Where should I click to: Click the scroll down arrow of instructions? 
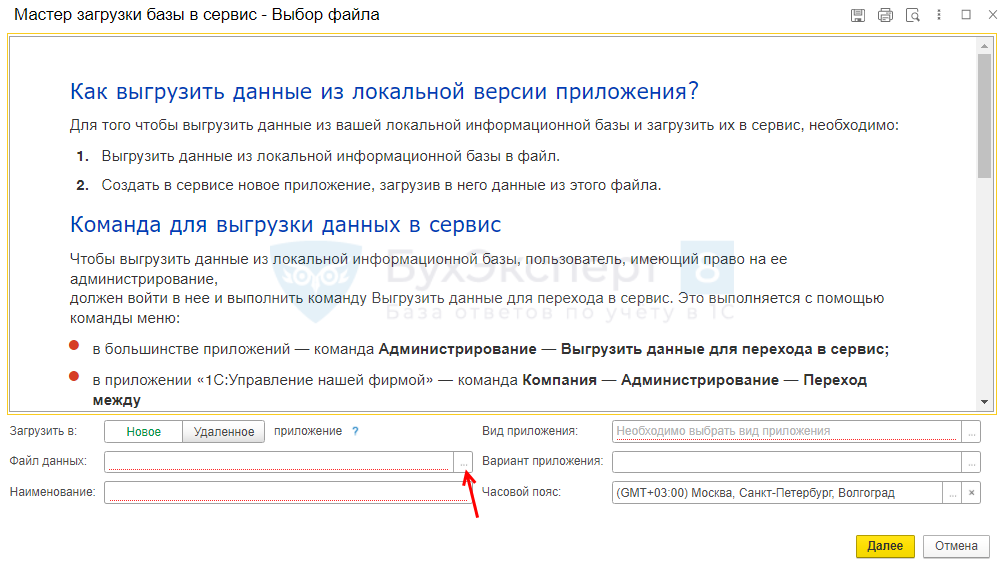tap(984, 401)
